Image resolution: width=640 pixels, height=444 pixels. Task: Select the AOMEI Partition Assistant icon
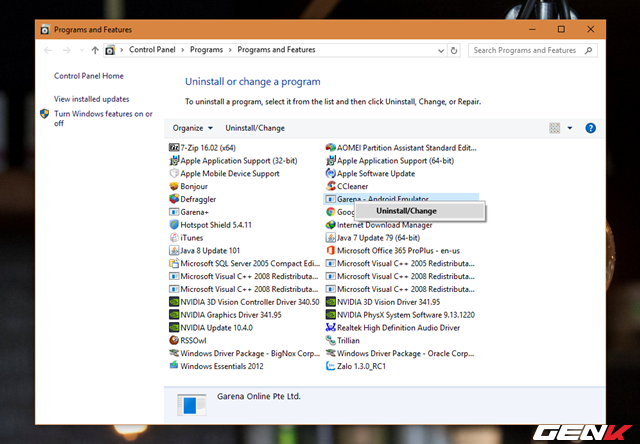pyautogui.click(x=330, y=147)
